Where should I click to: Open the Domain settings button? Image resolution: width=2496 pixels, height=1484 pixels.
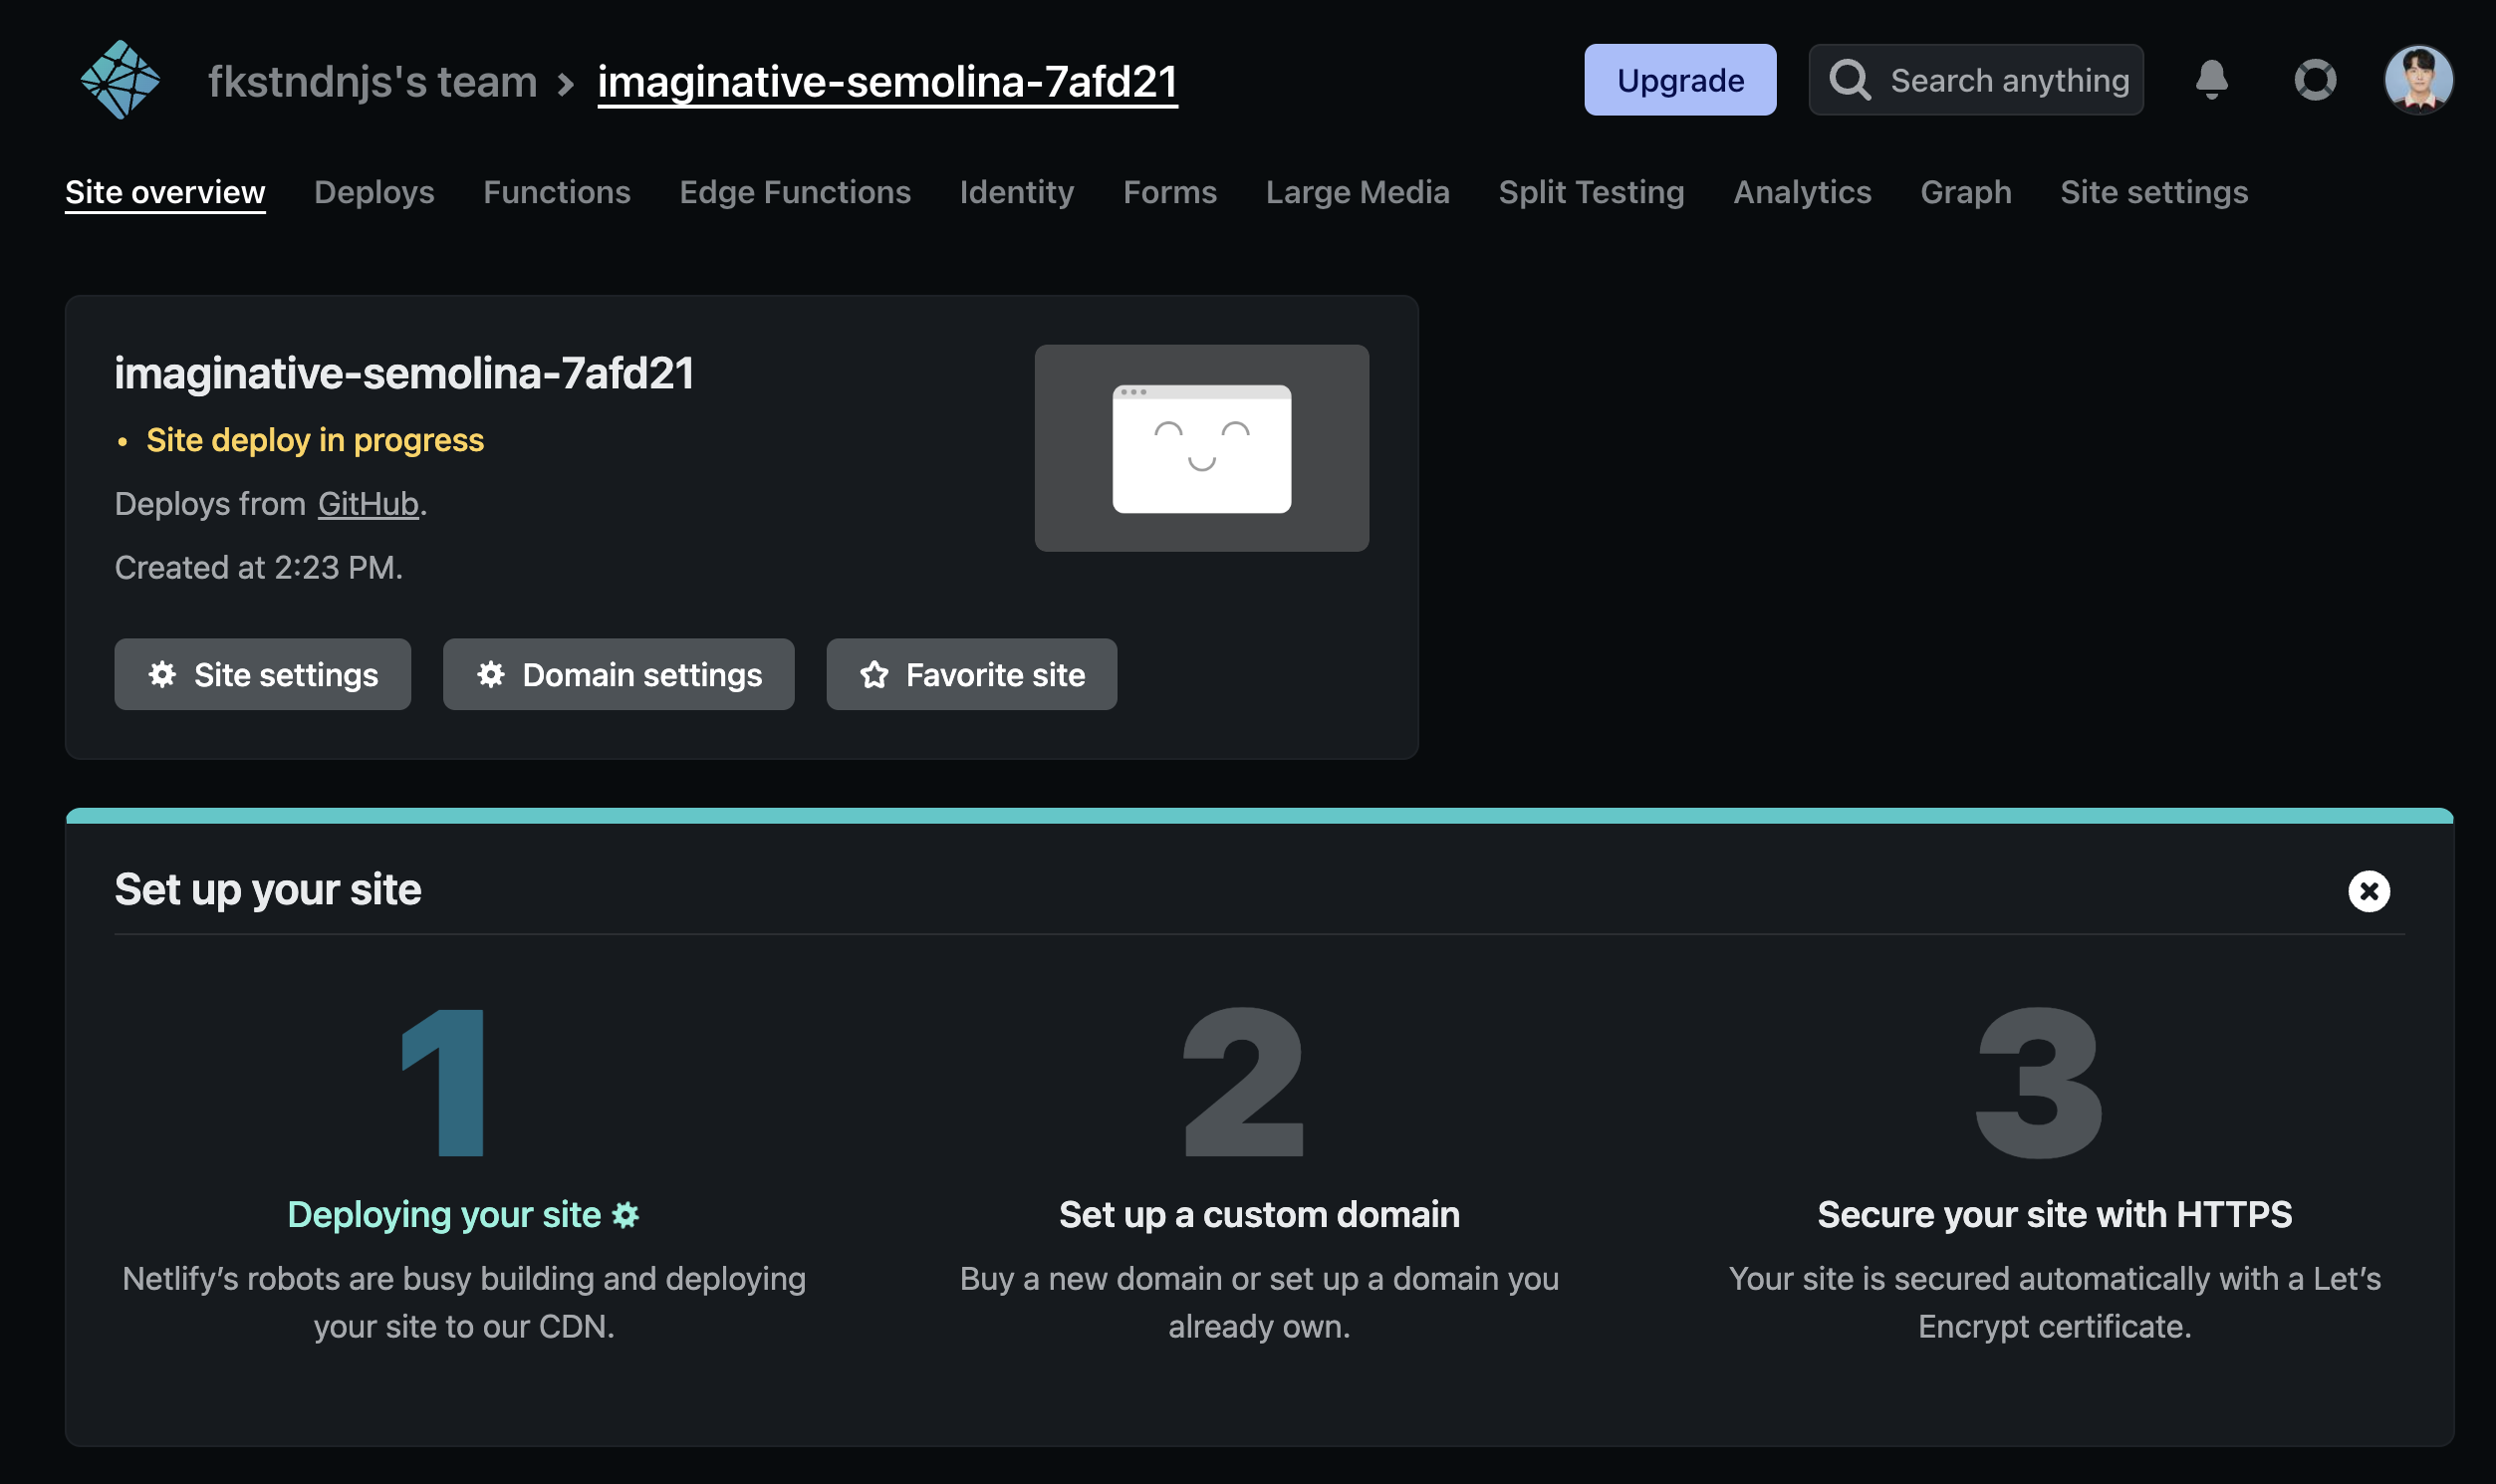[618, 674]
